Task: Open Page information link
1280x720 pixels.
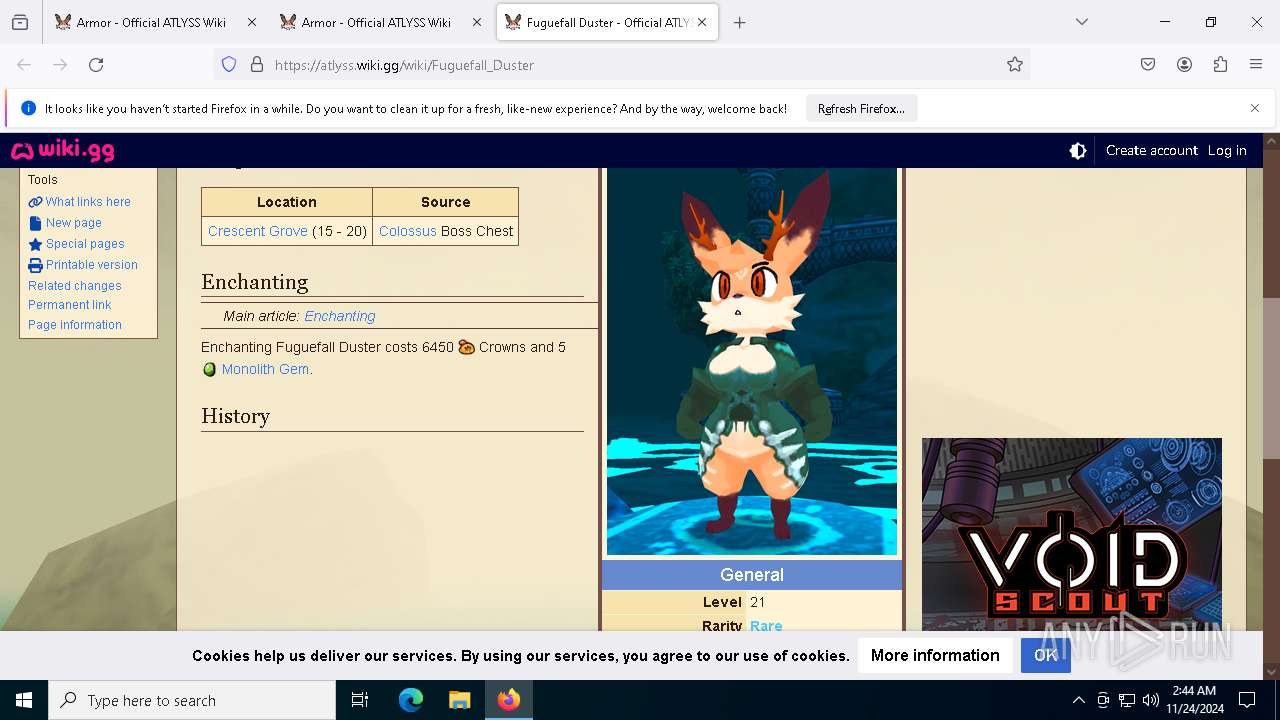Action: point(75,325)
